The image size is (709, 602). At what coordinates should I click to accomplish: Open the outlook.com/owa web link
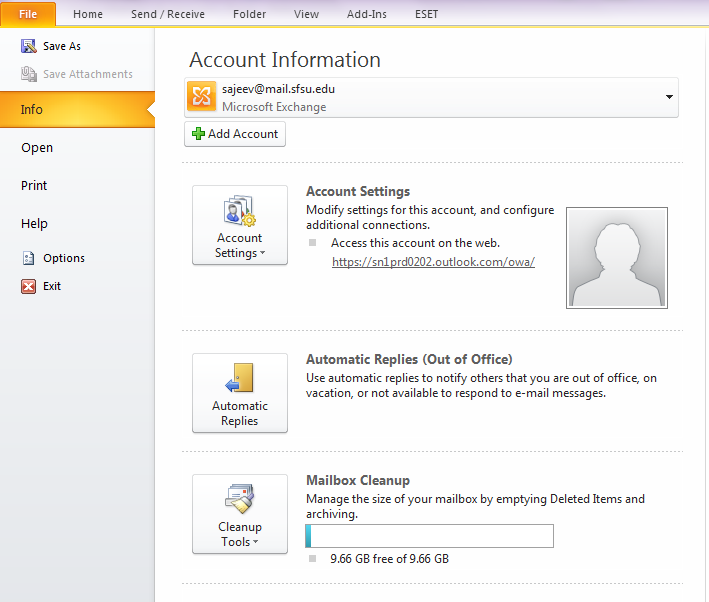pos(433,262)
